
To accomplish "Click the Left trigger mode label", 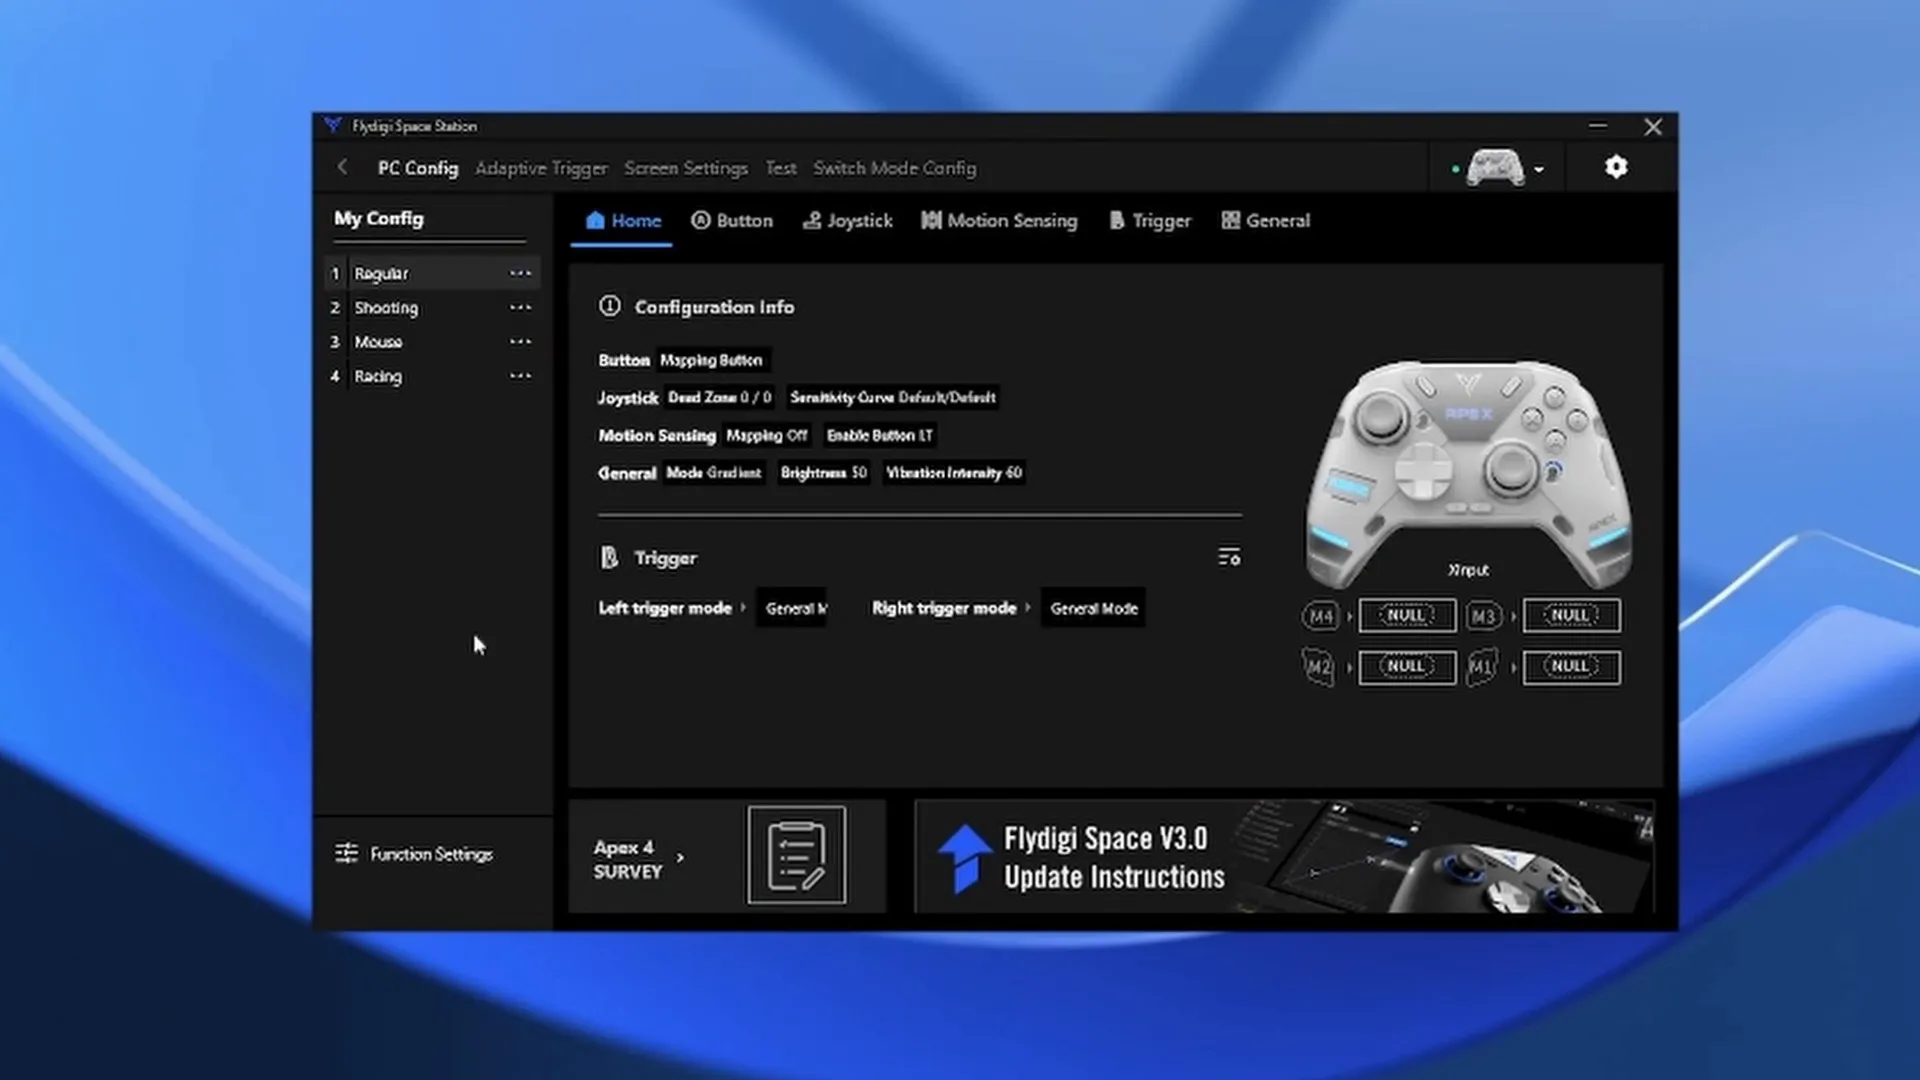I will [665, 608].
